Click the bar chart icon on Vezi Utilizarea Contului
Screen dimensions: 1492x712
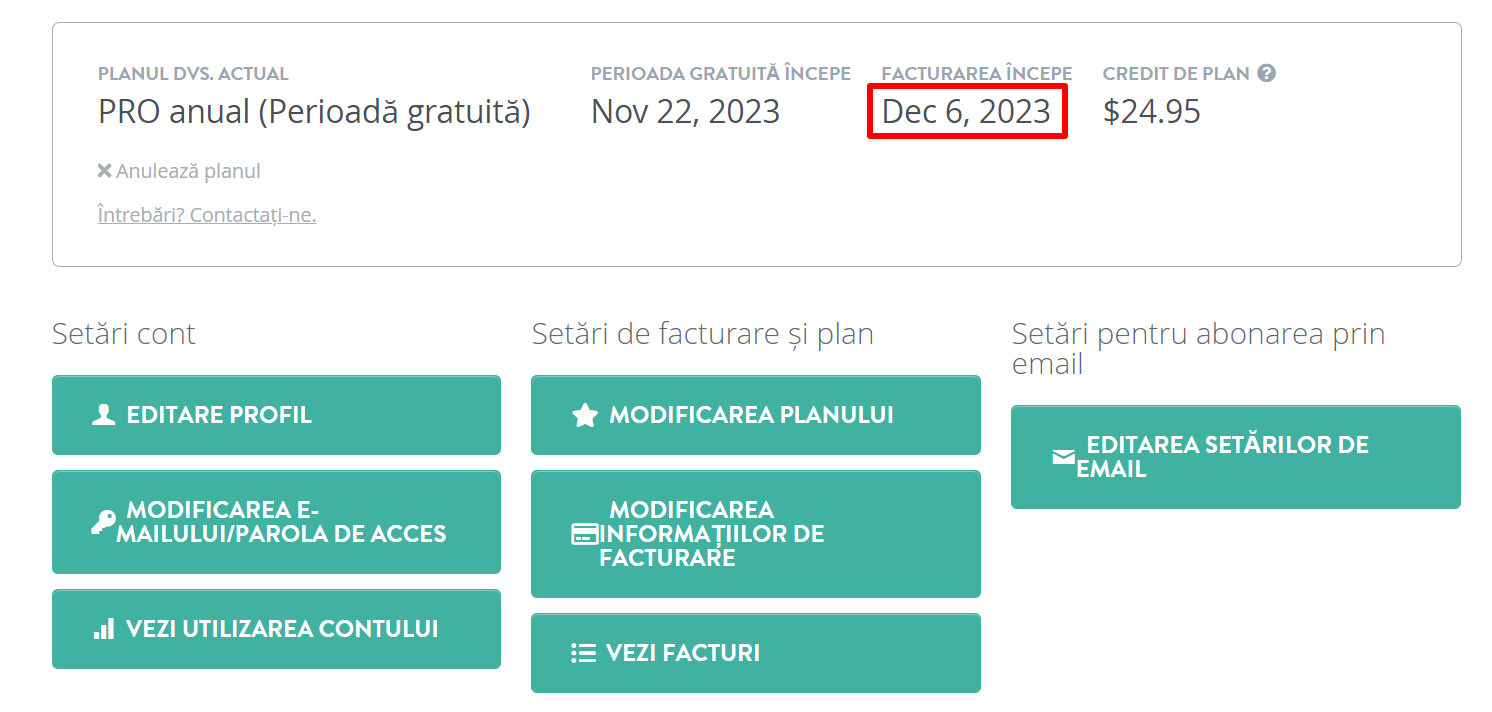tap(104, 629)
